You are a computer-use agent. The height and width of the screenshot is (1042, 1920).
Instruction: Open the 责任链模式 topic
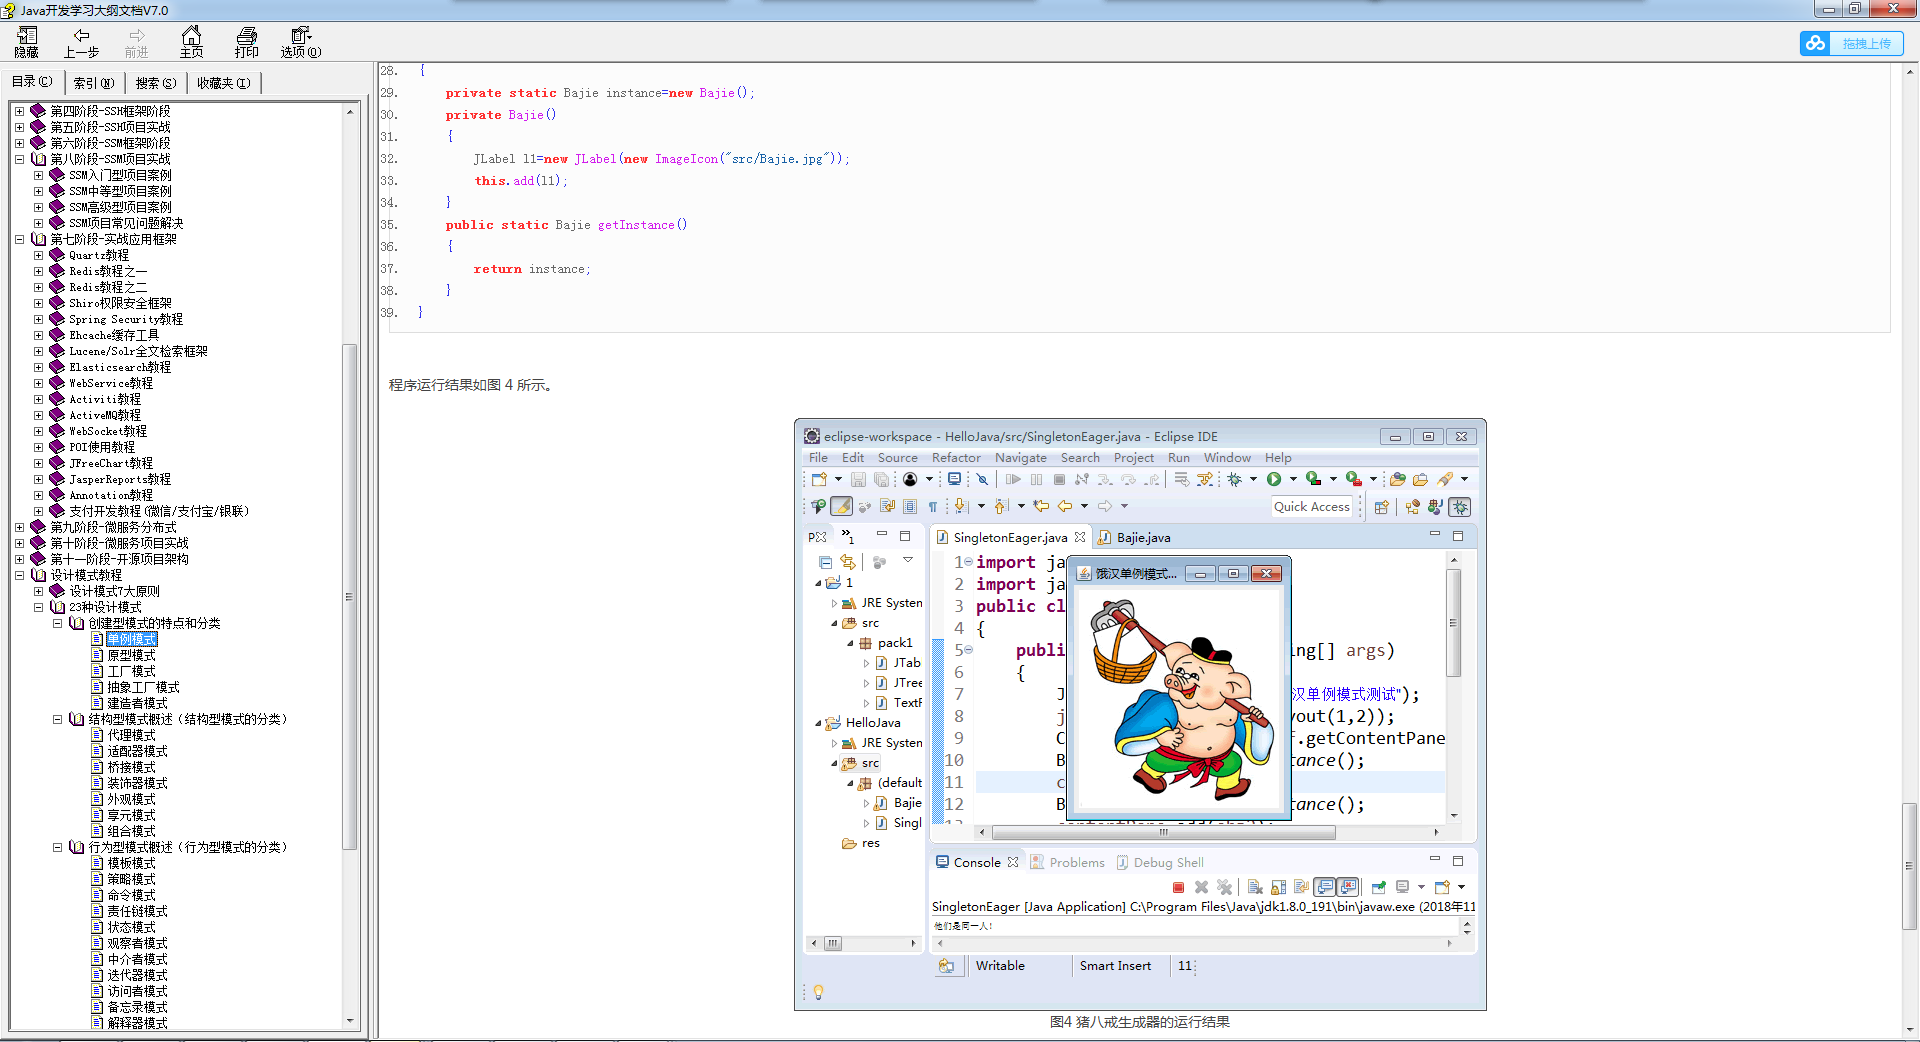(137, 911)
